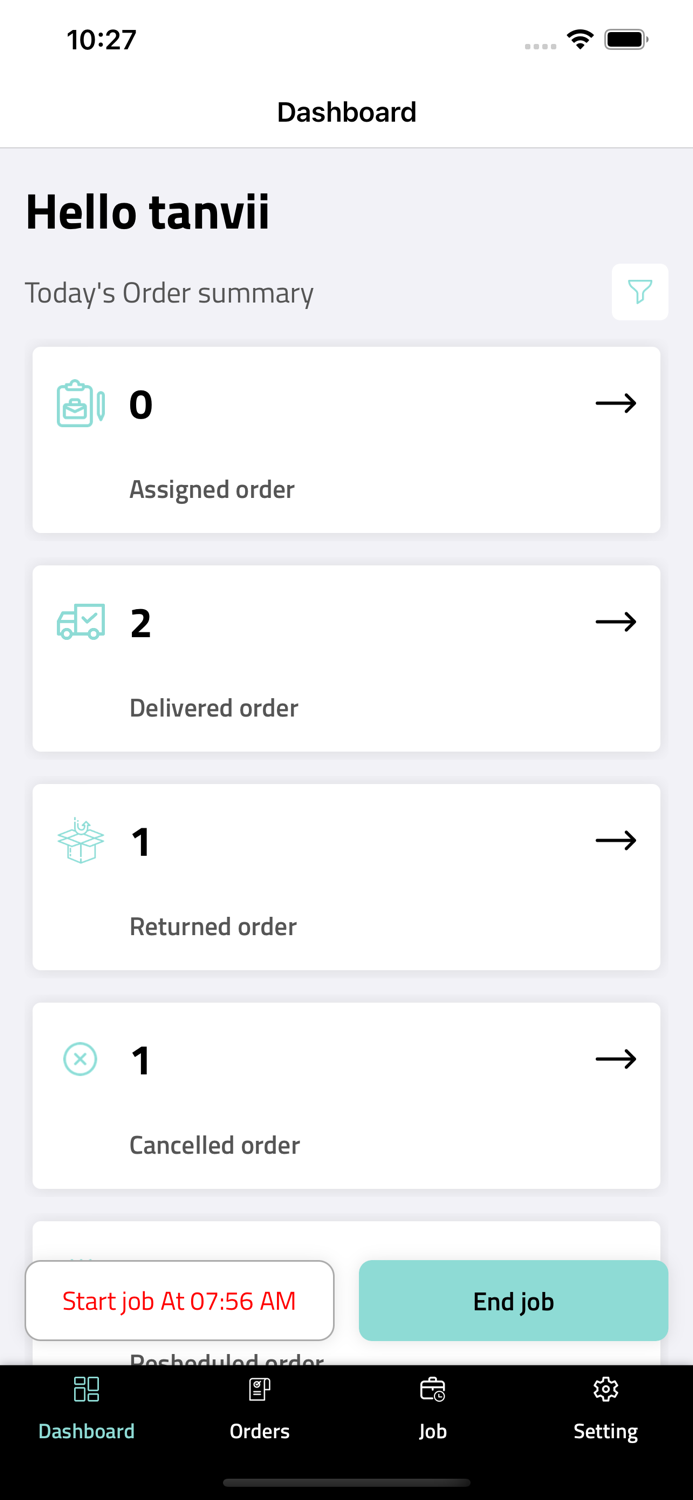Click the arrow on the Delivered order card
This screenshot has height=1500, width=693.
(x=616, y=621)
